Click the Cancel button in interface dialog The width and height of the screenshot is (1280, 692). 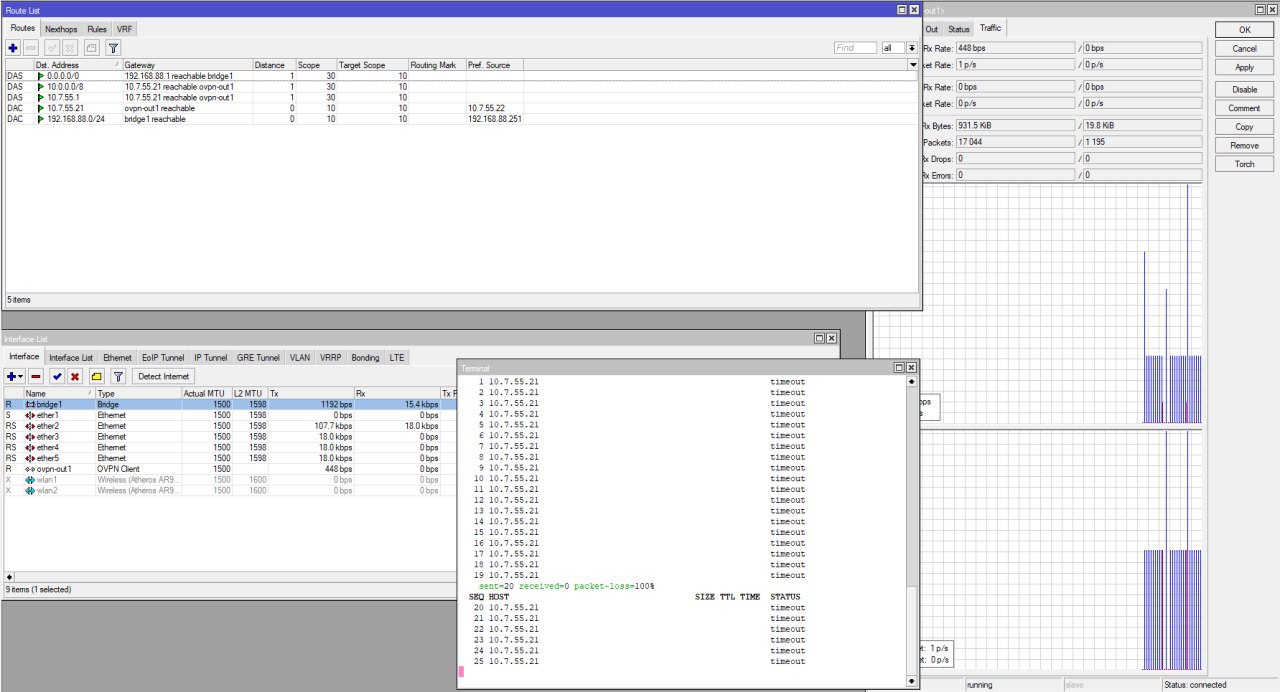pos(1244,48)
